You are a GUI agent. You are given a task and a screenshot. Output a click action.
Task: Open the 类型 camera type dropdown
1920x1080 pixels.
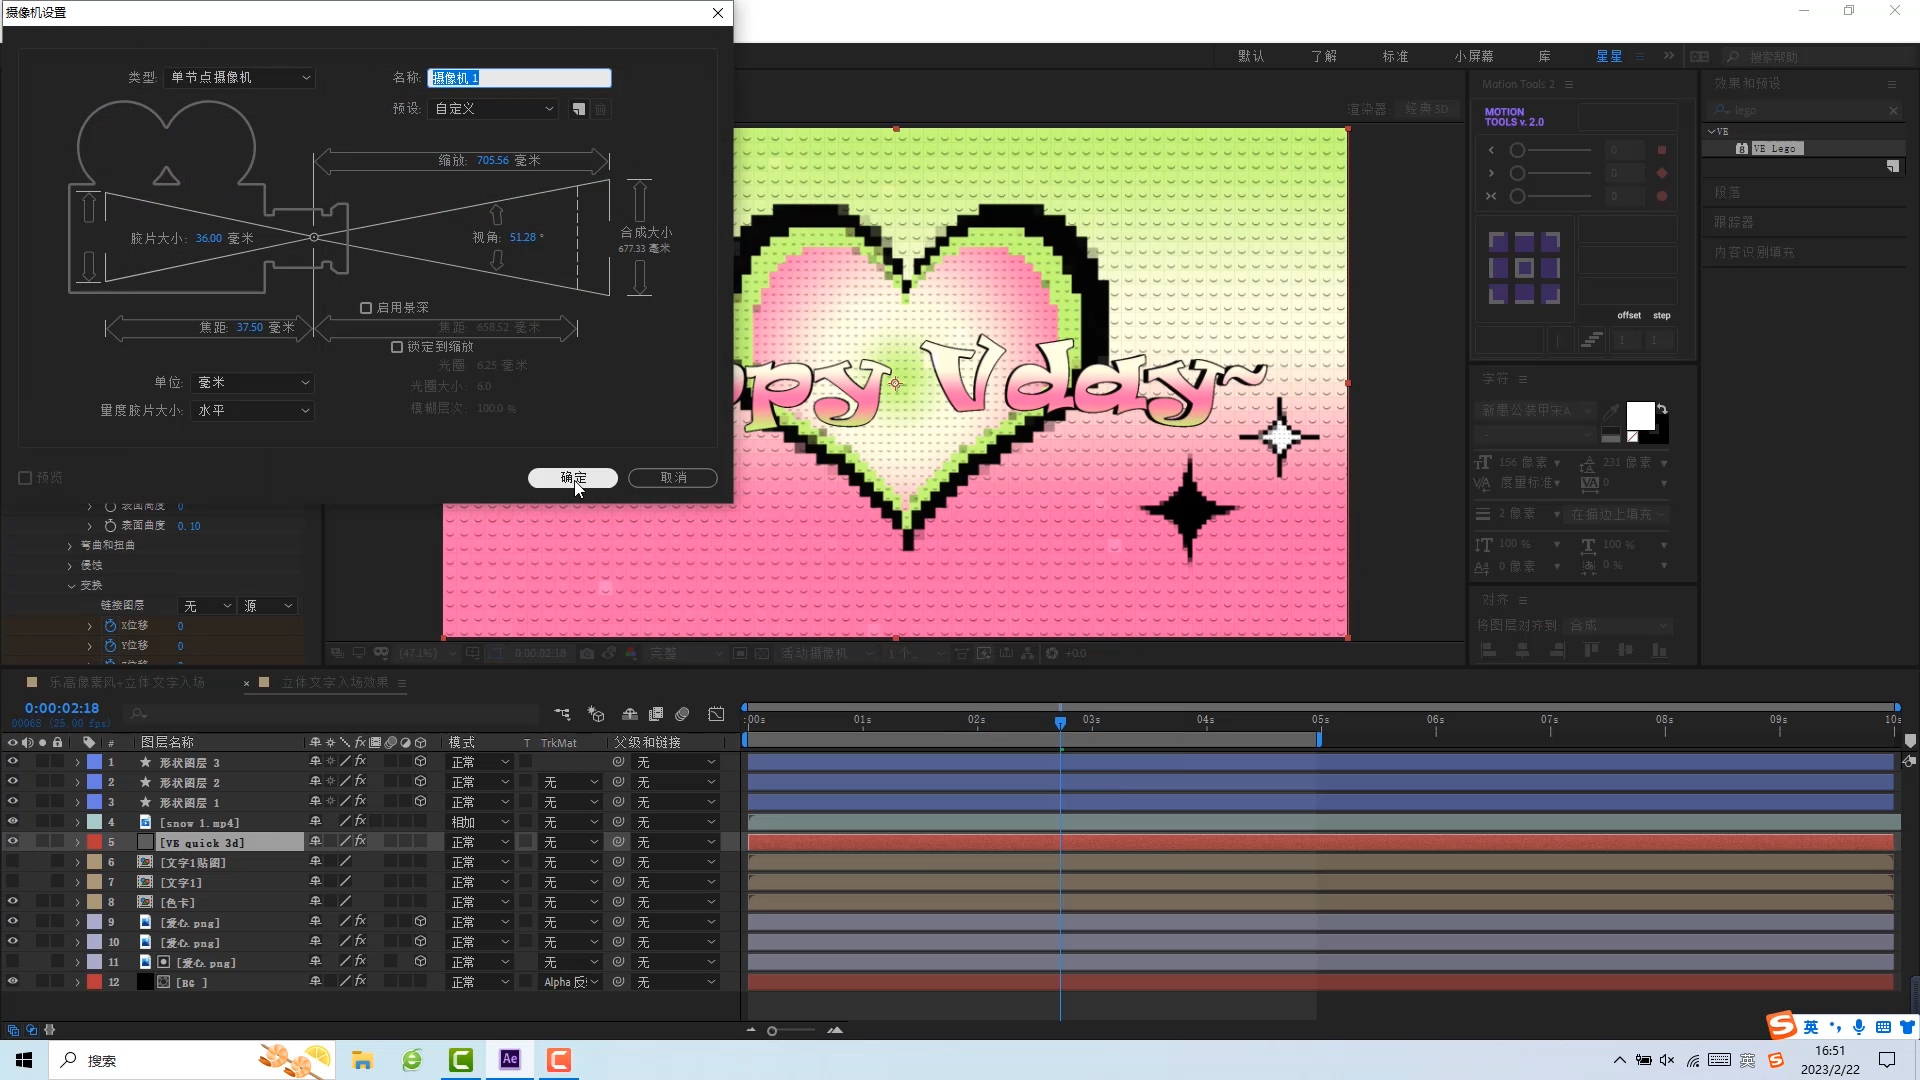click(240, 77)
